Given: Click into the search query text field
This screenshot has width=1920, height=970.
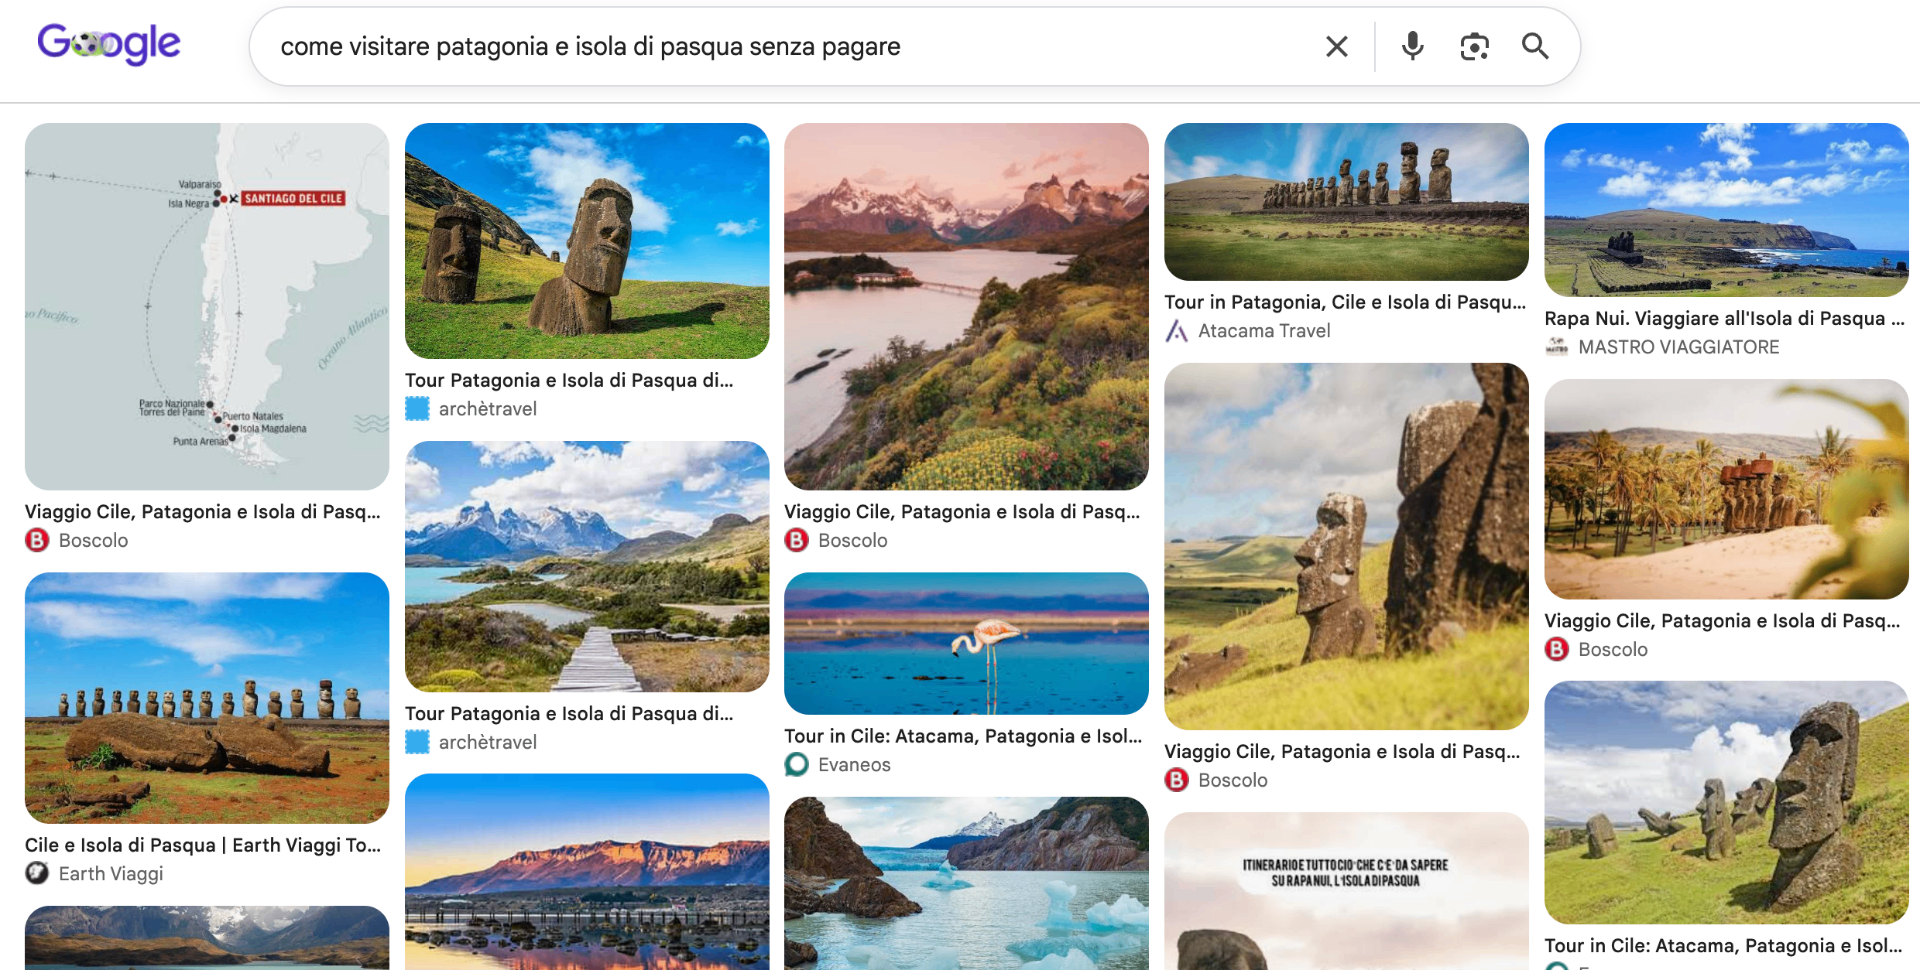Looking at the screenshot, I should pyautogui.click(x=790, y=47).
